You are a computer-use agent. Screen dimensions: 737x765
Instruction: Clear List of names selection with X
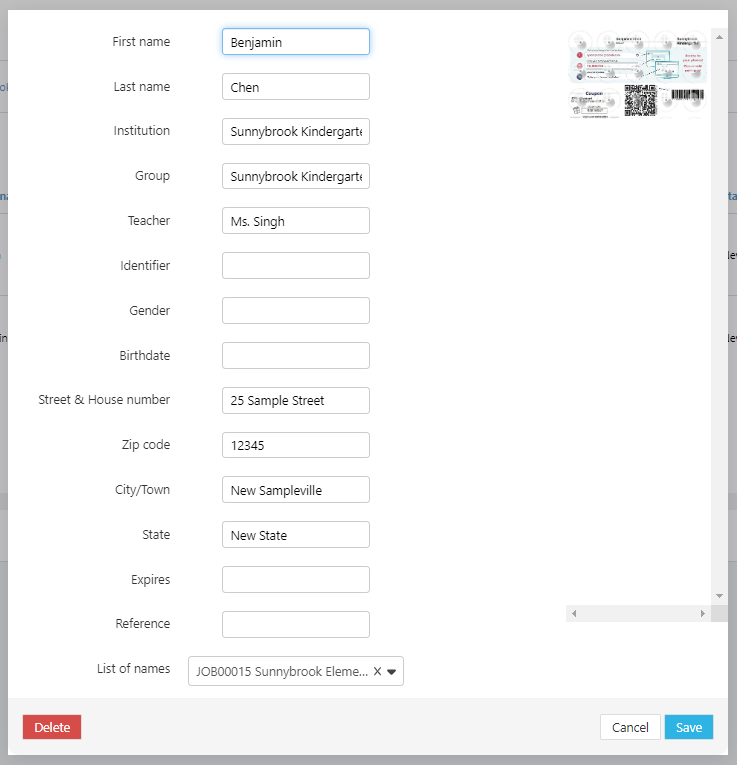[x=377, y=671]
